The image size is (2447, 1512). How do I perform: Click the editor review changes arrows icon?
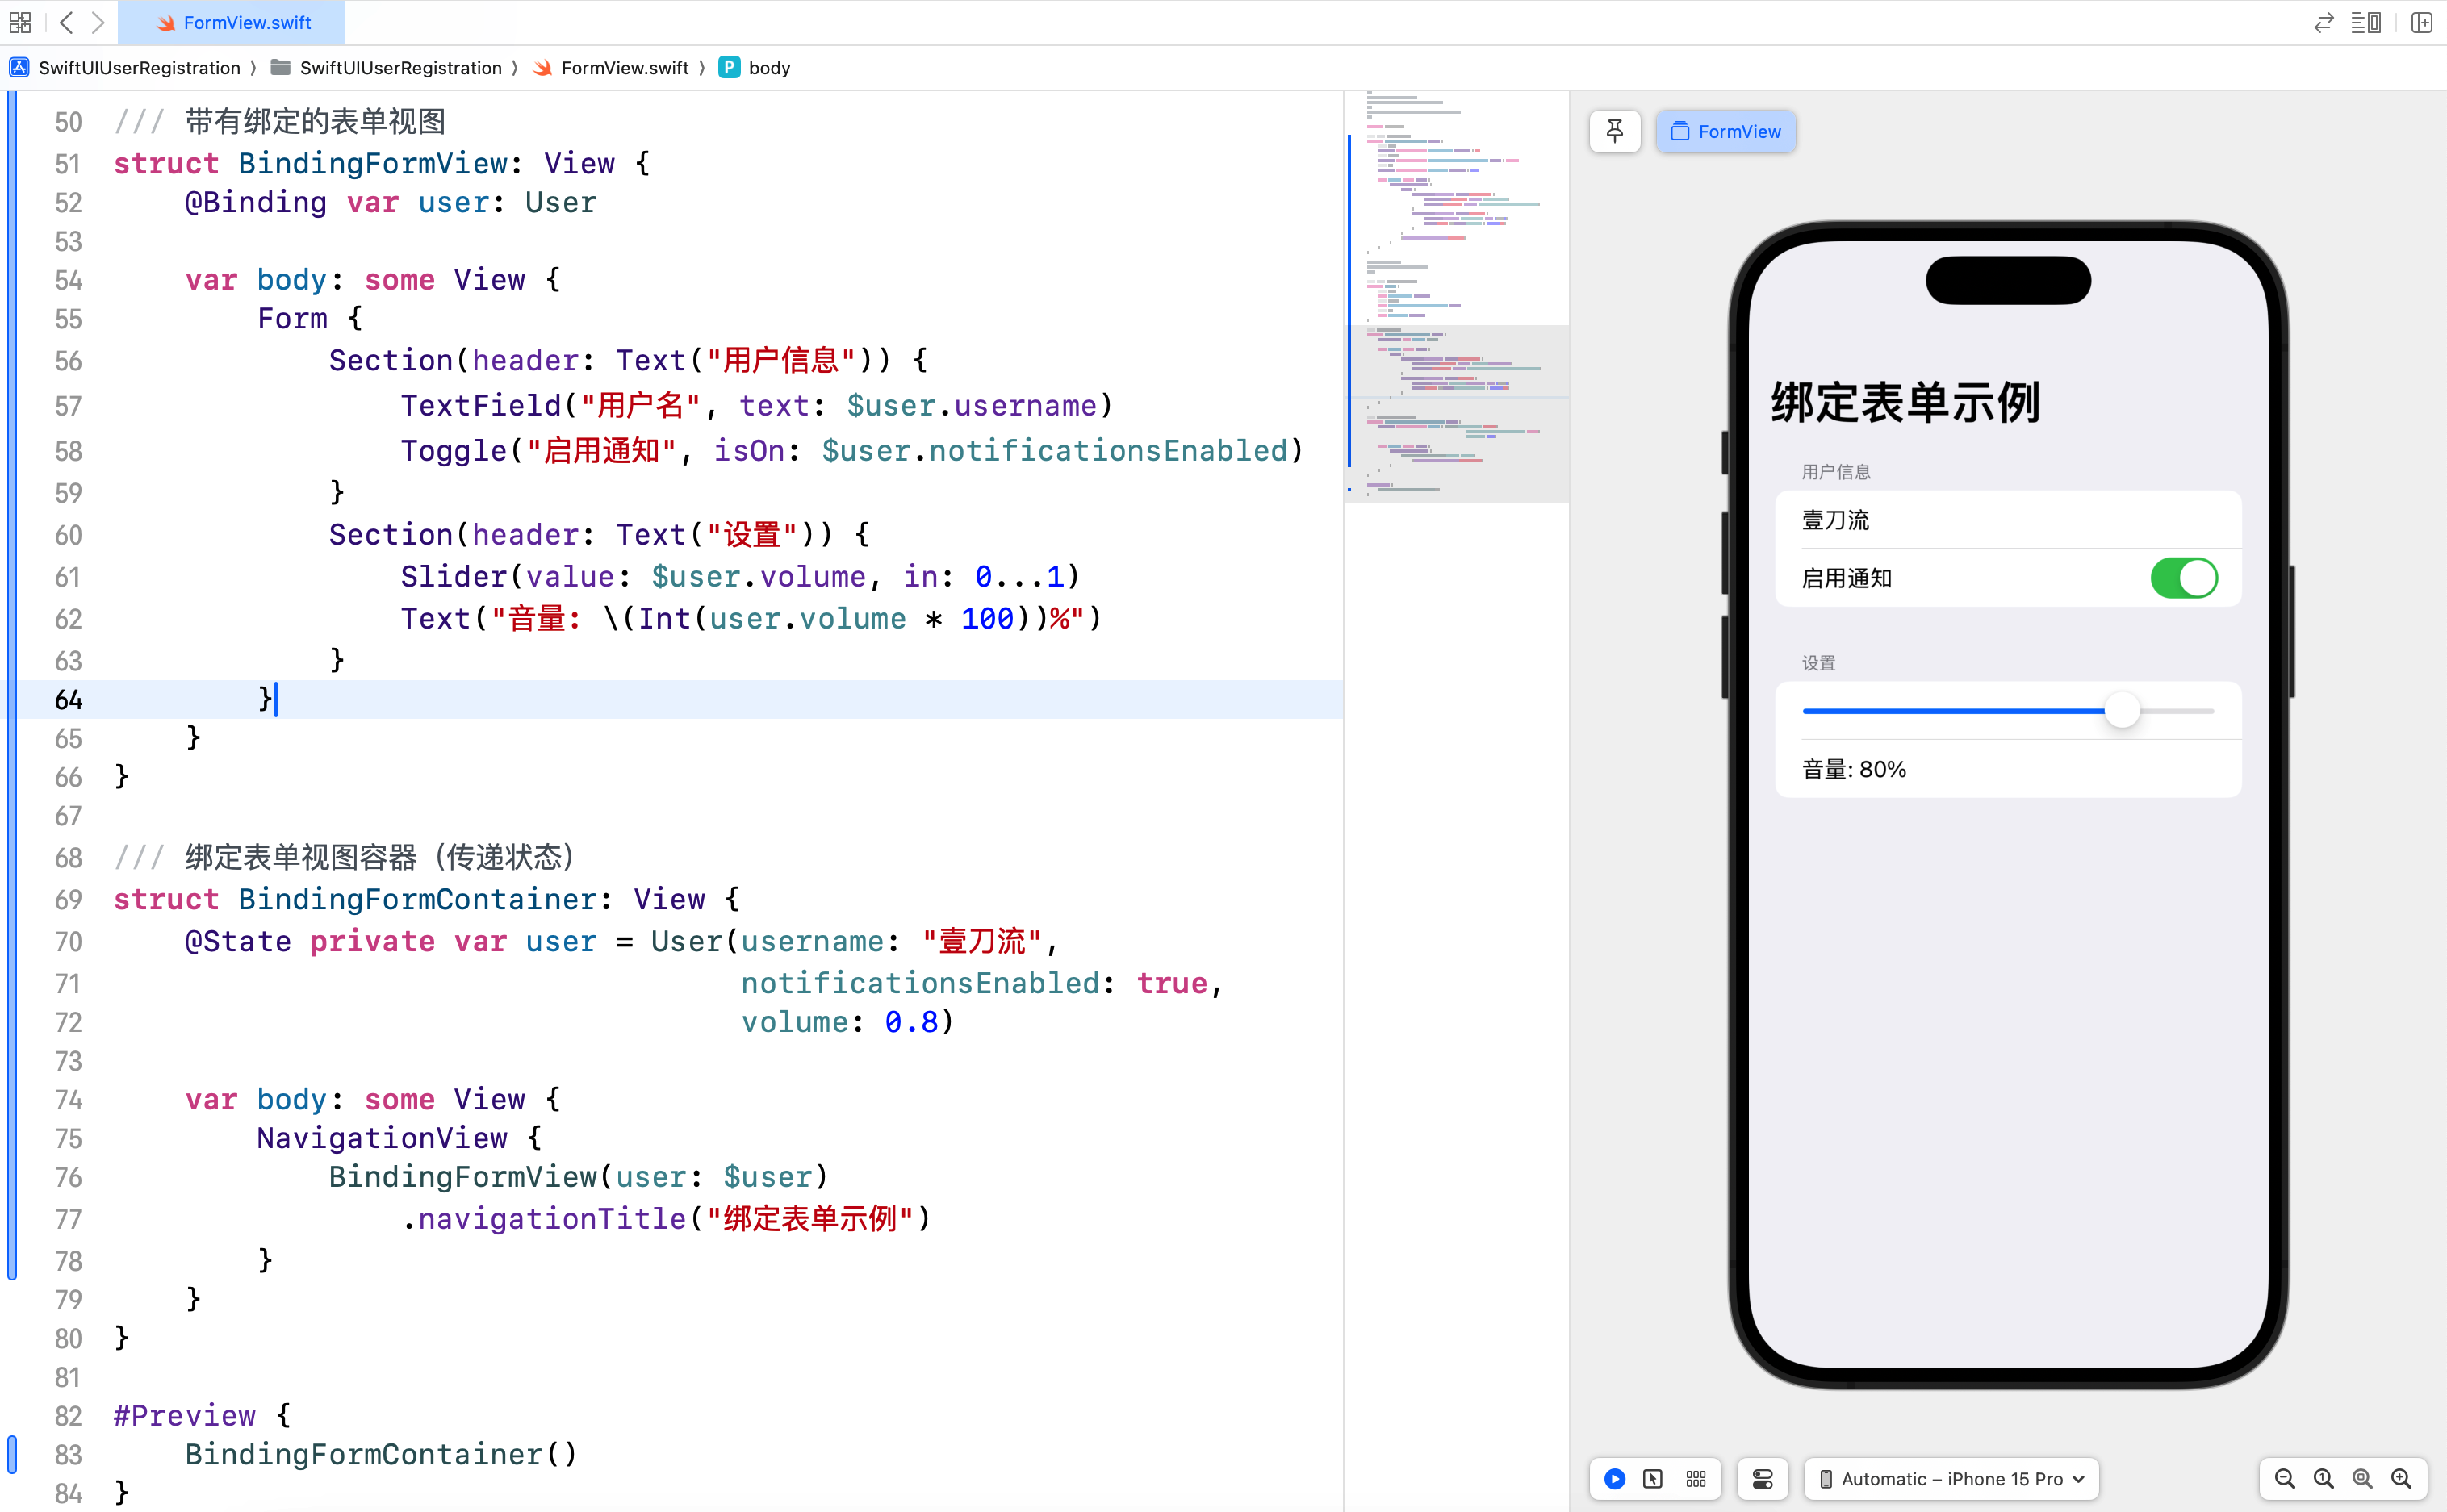tap(2323, 22)
